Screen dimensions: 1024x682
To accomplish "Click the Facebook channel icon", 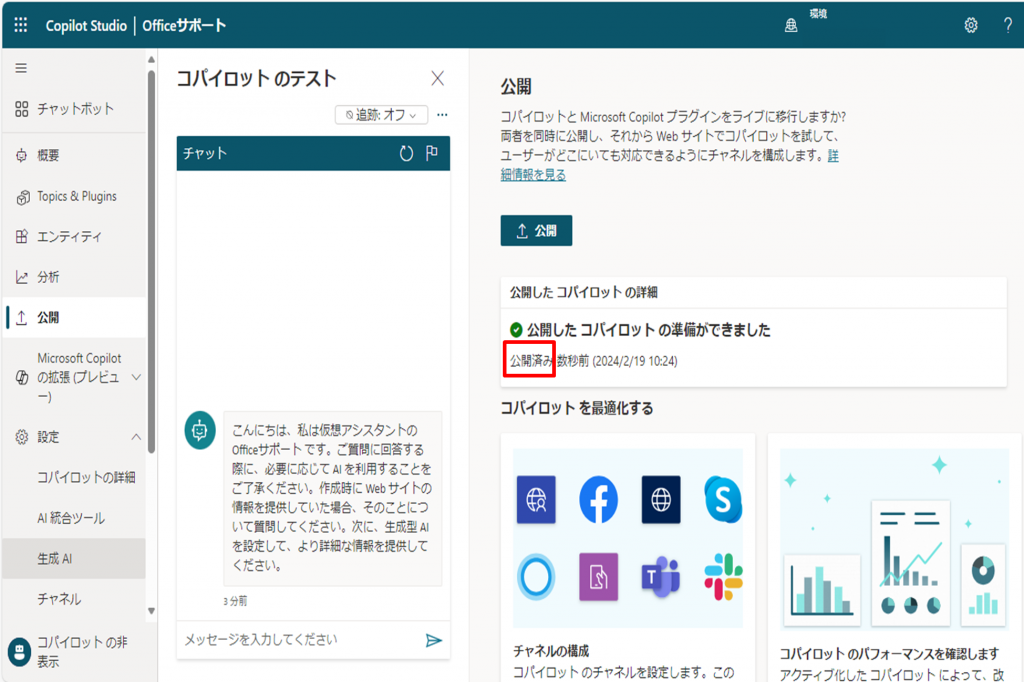I will click(x=598, y=500).
